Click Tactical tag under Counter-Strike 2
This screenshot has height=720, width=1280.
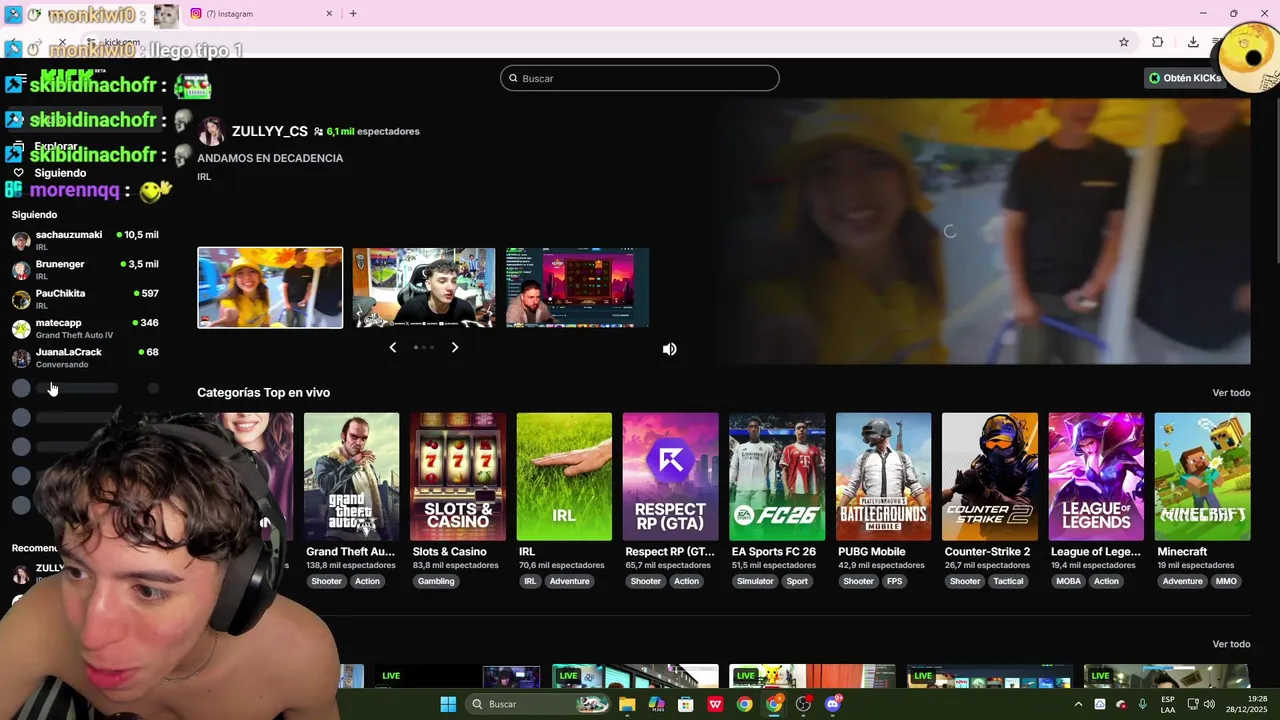tap(1008, 581)
